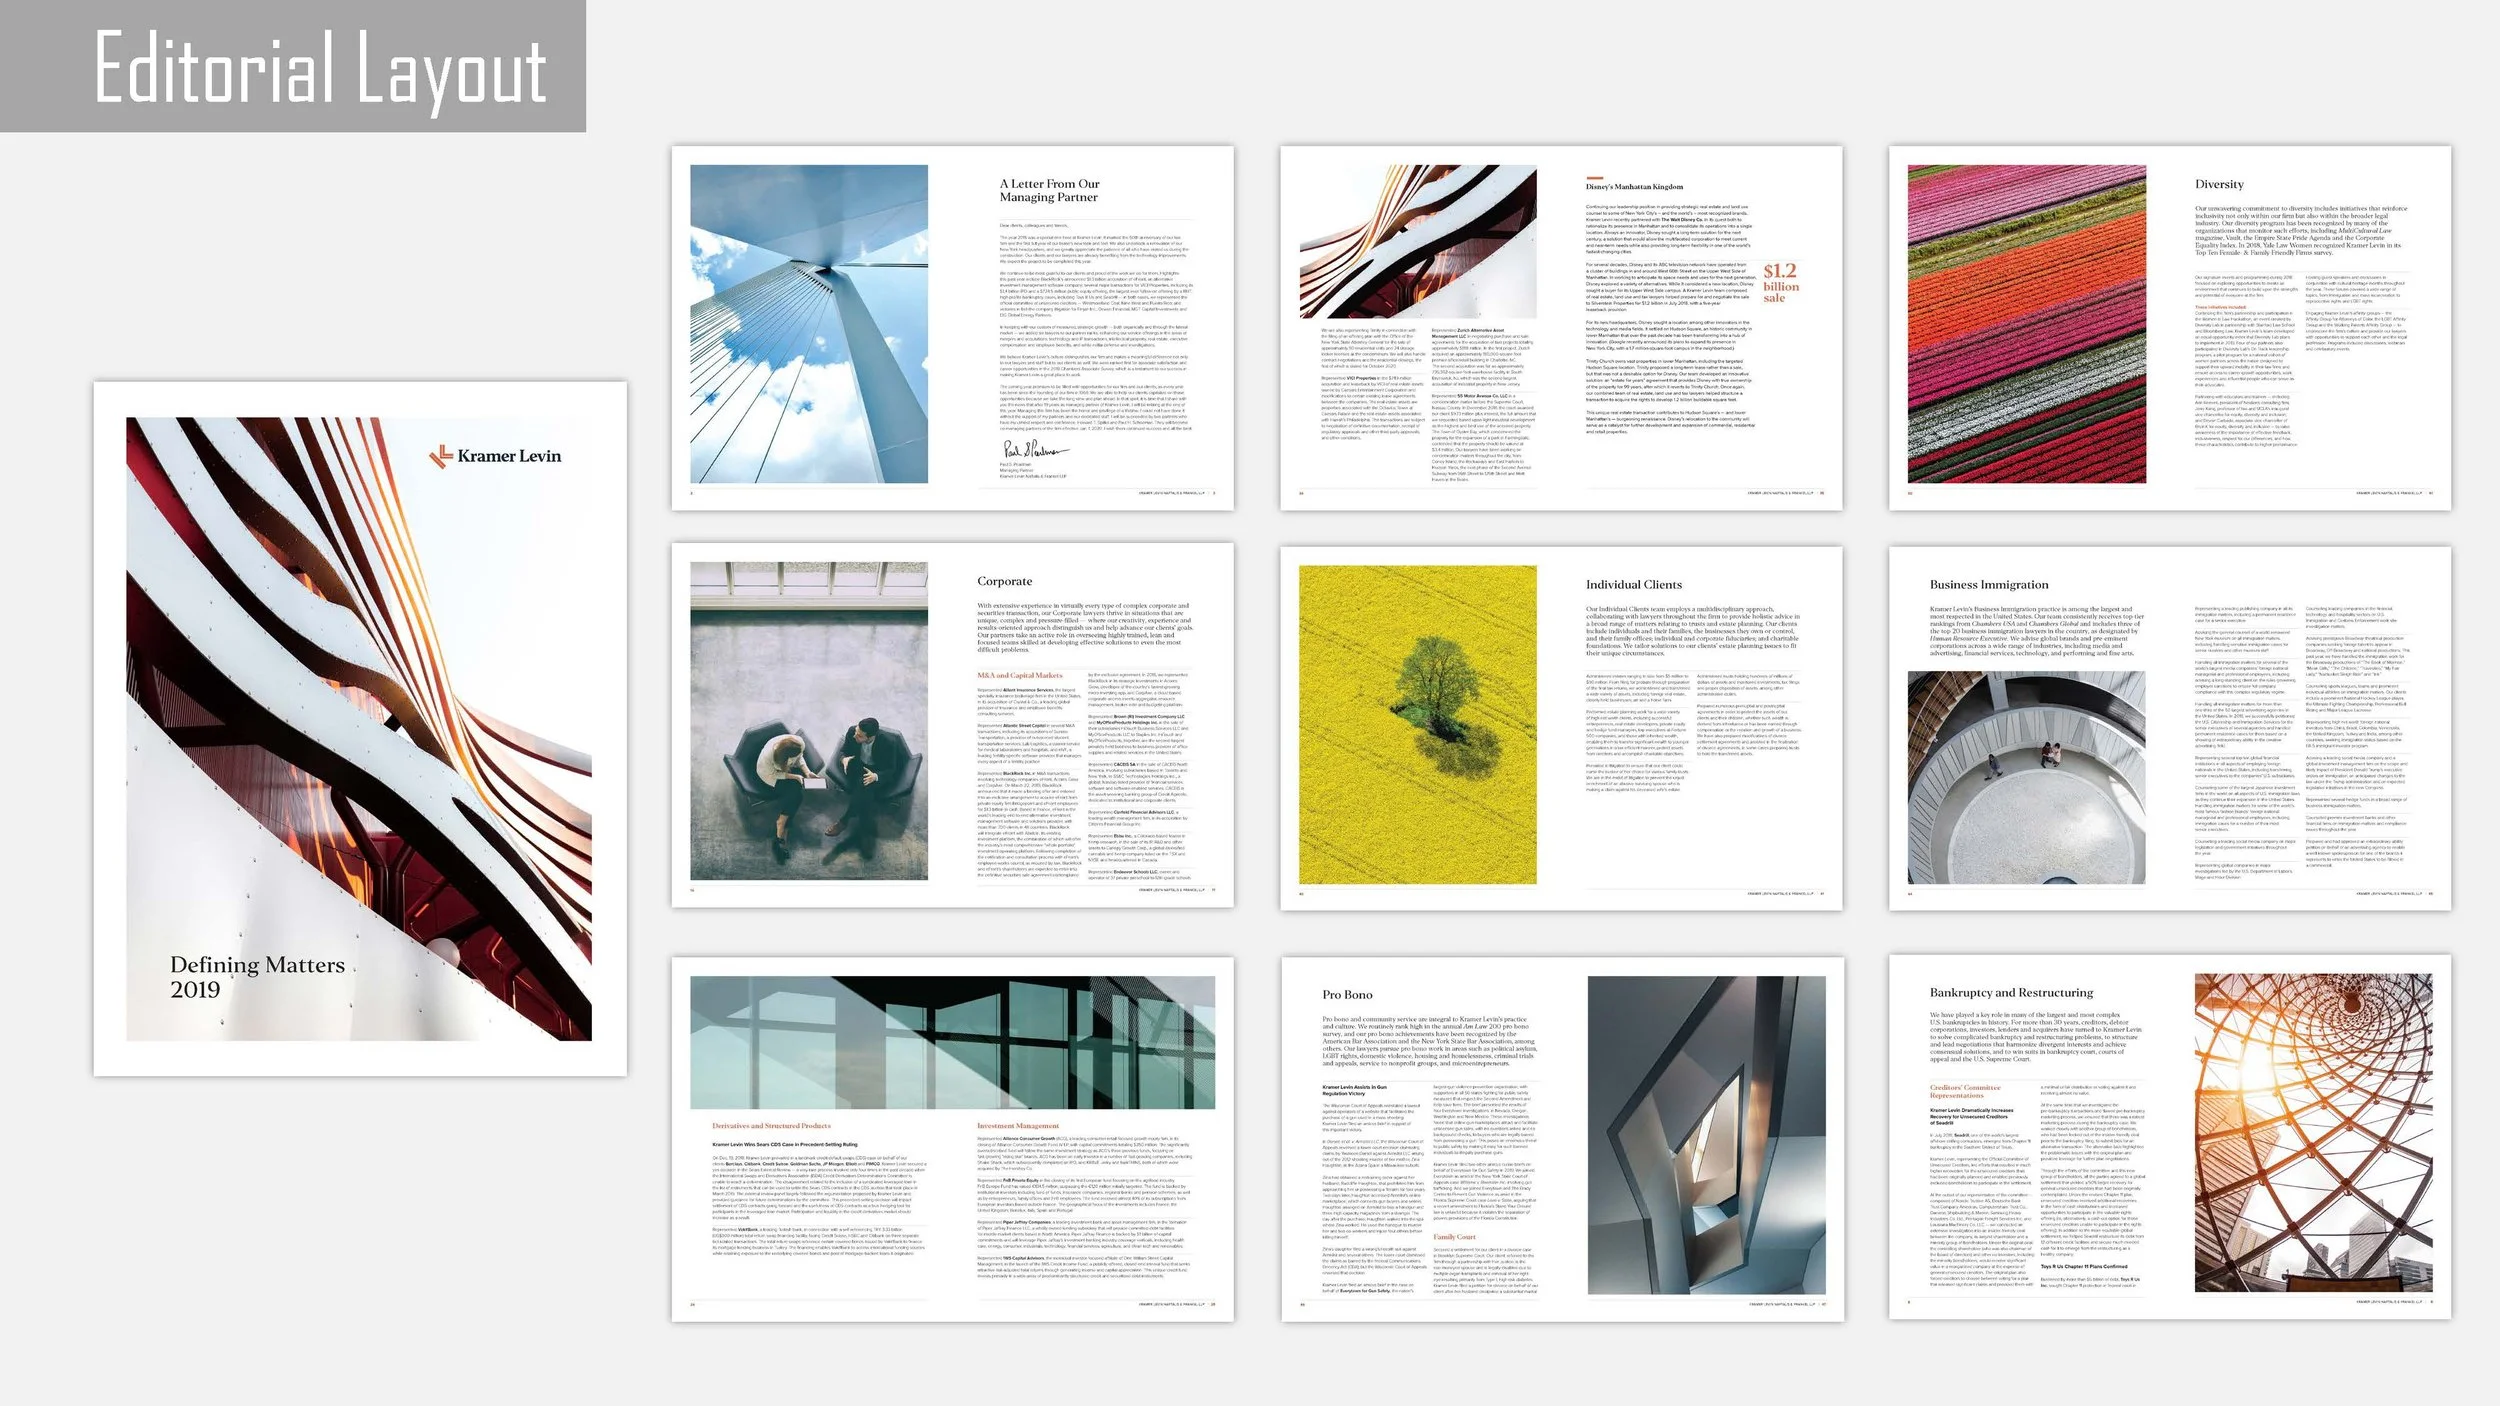2500x1406 pixels.
Task: Click the Kramer Levin logo on cover
Action: [495, 456]
